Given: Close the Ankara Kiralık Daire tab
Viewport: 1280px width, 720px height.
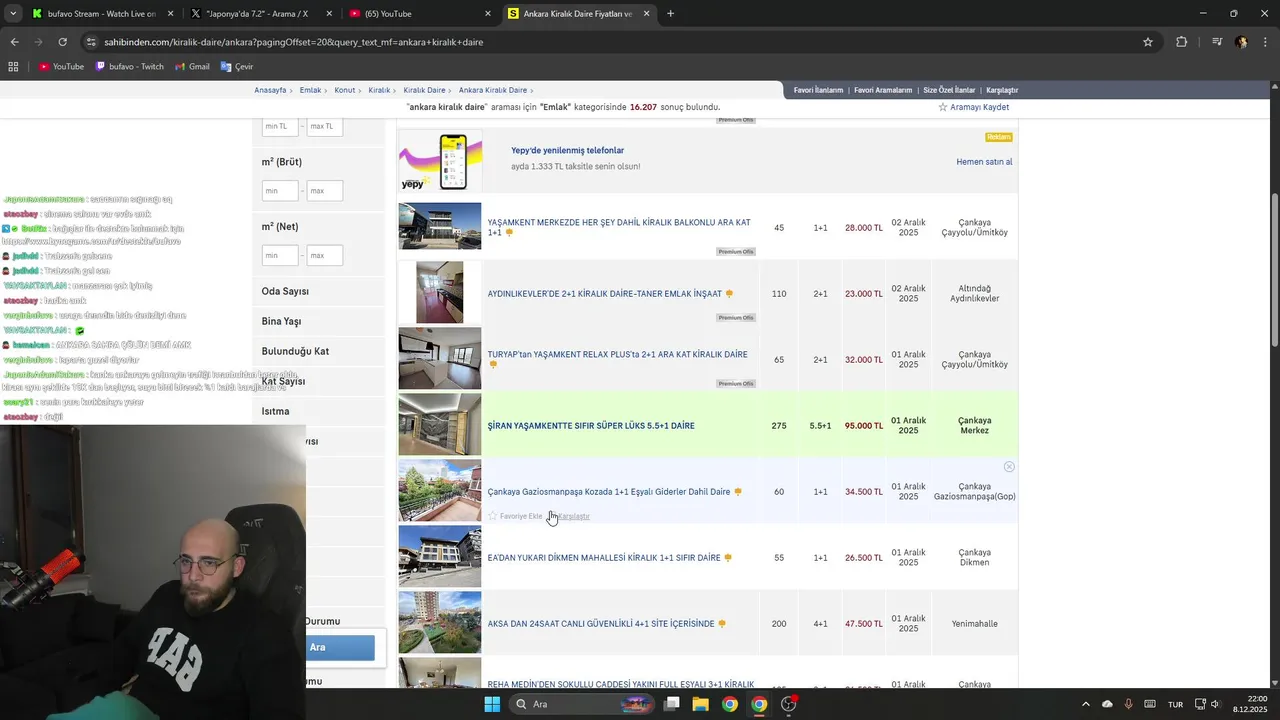Looking at the screenshot, I should [x=647, y=14].
